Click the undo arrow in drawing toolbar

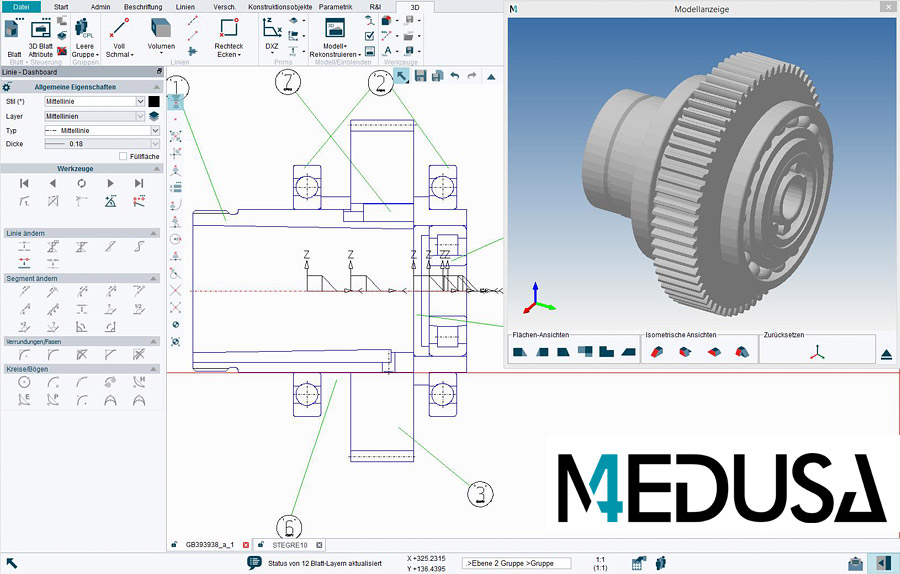coord(455,76)
